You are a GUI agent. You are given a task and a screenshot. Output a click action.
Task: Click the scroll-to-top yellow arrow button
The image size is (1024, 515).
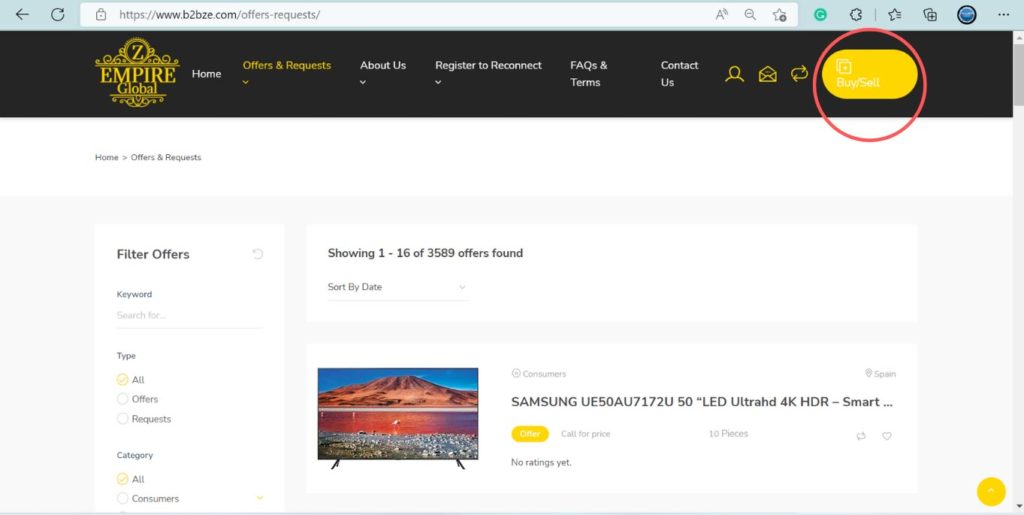[990, 491]
